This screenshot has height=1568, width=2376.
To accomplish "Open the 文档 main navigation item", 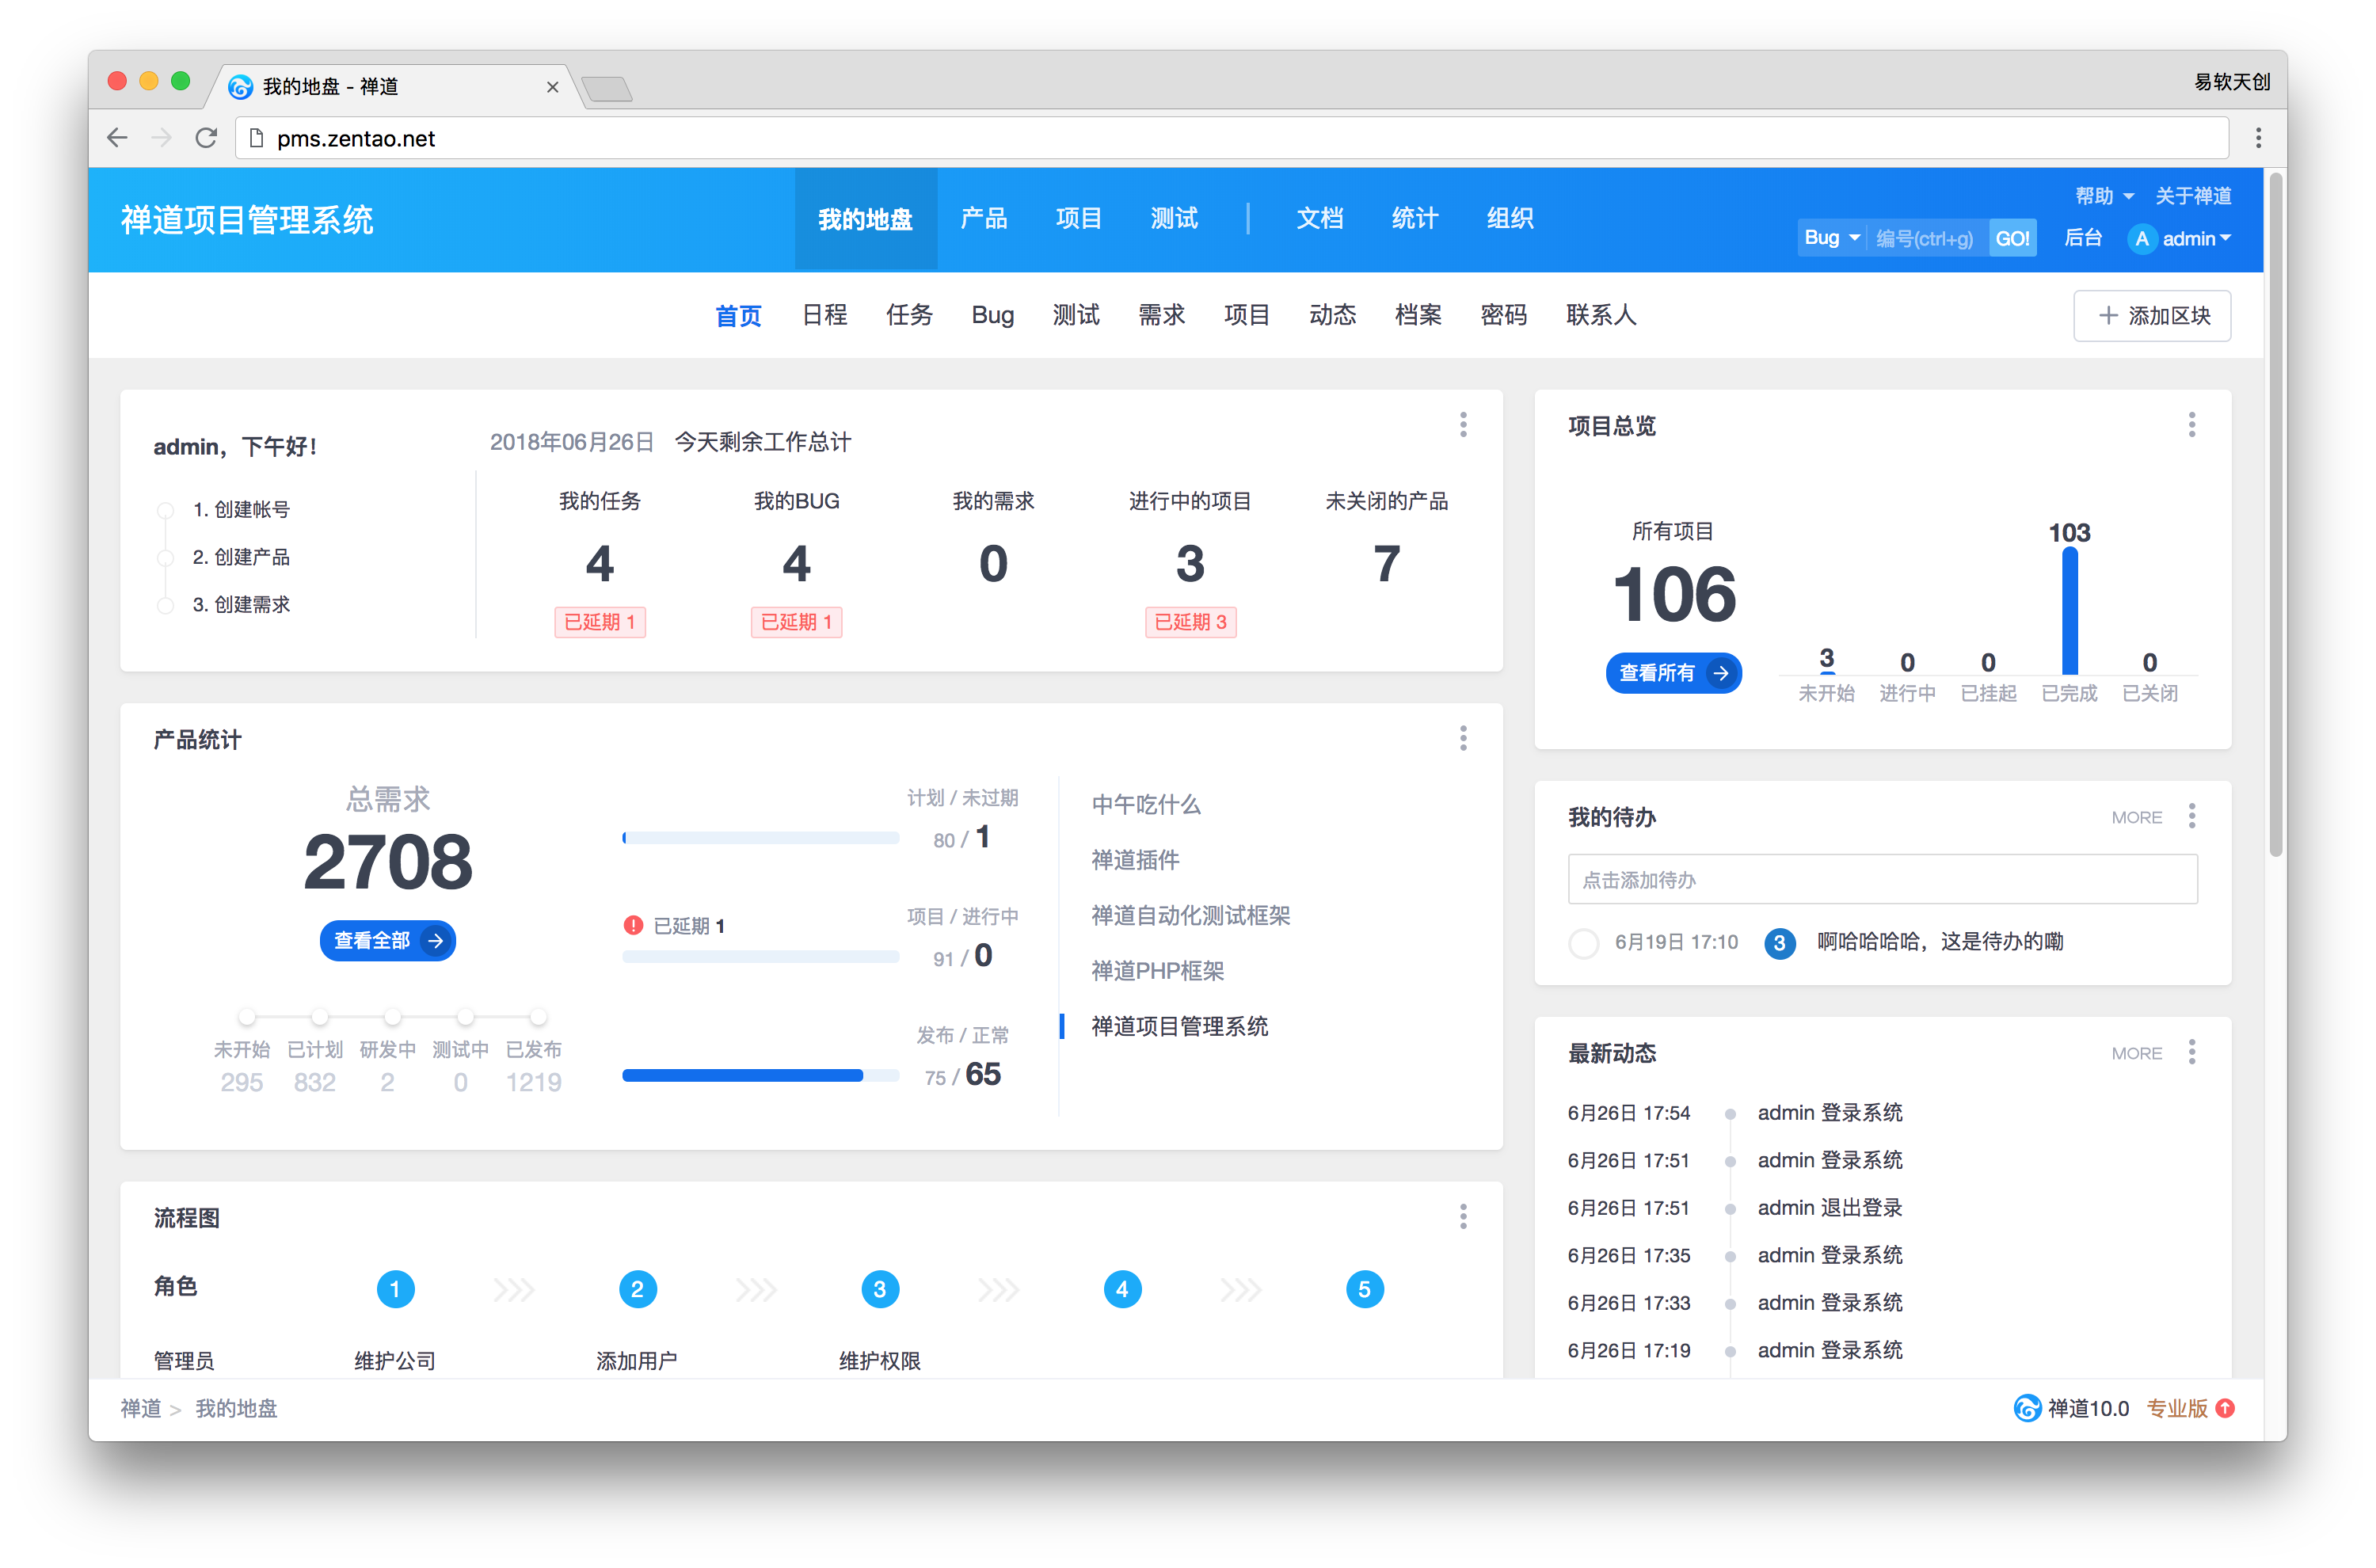I will click(x=1320, y=219).
